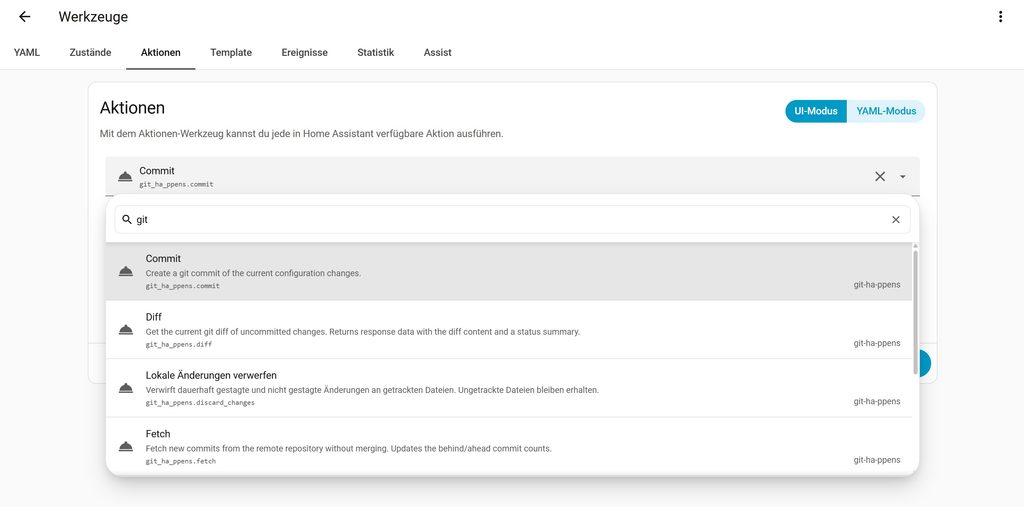The width and height of the screenshot is (1024, 507).
Task: Open the Statistik tab
Action: pos(376,52)
